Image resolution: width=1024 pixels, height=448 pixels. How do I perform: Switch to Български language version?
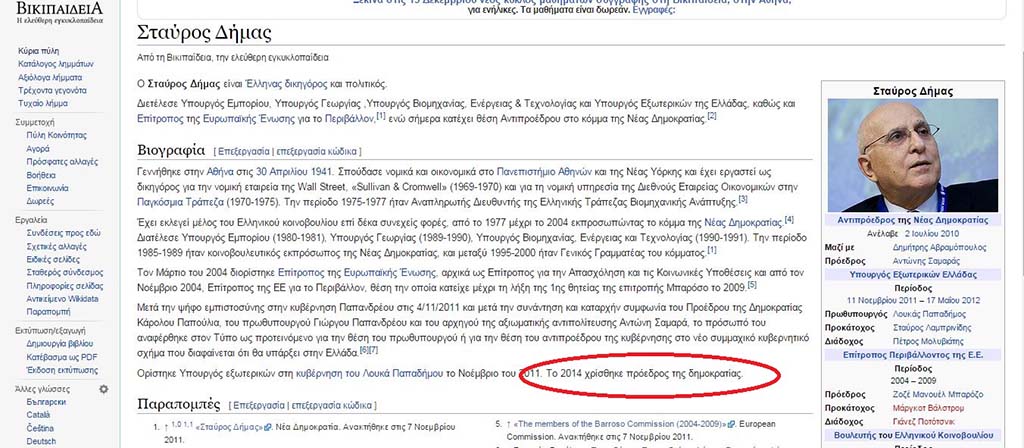[46, 402]
